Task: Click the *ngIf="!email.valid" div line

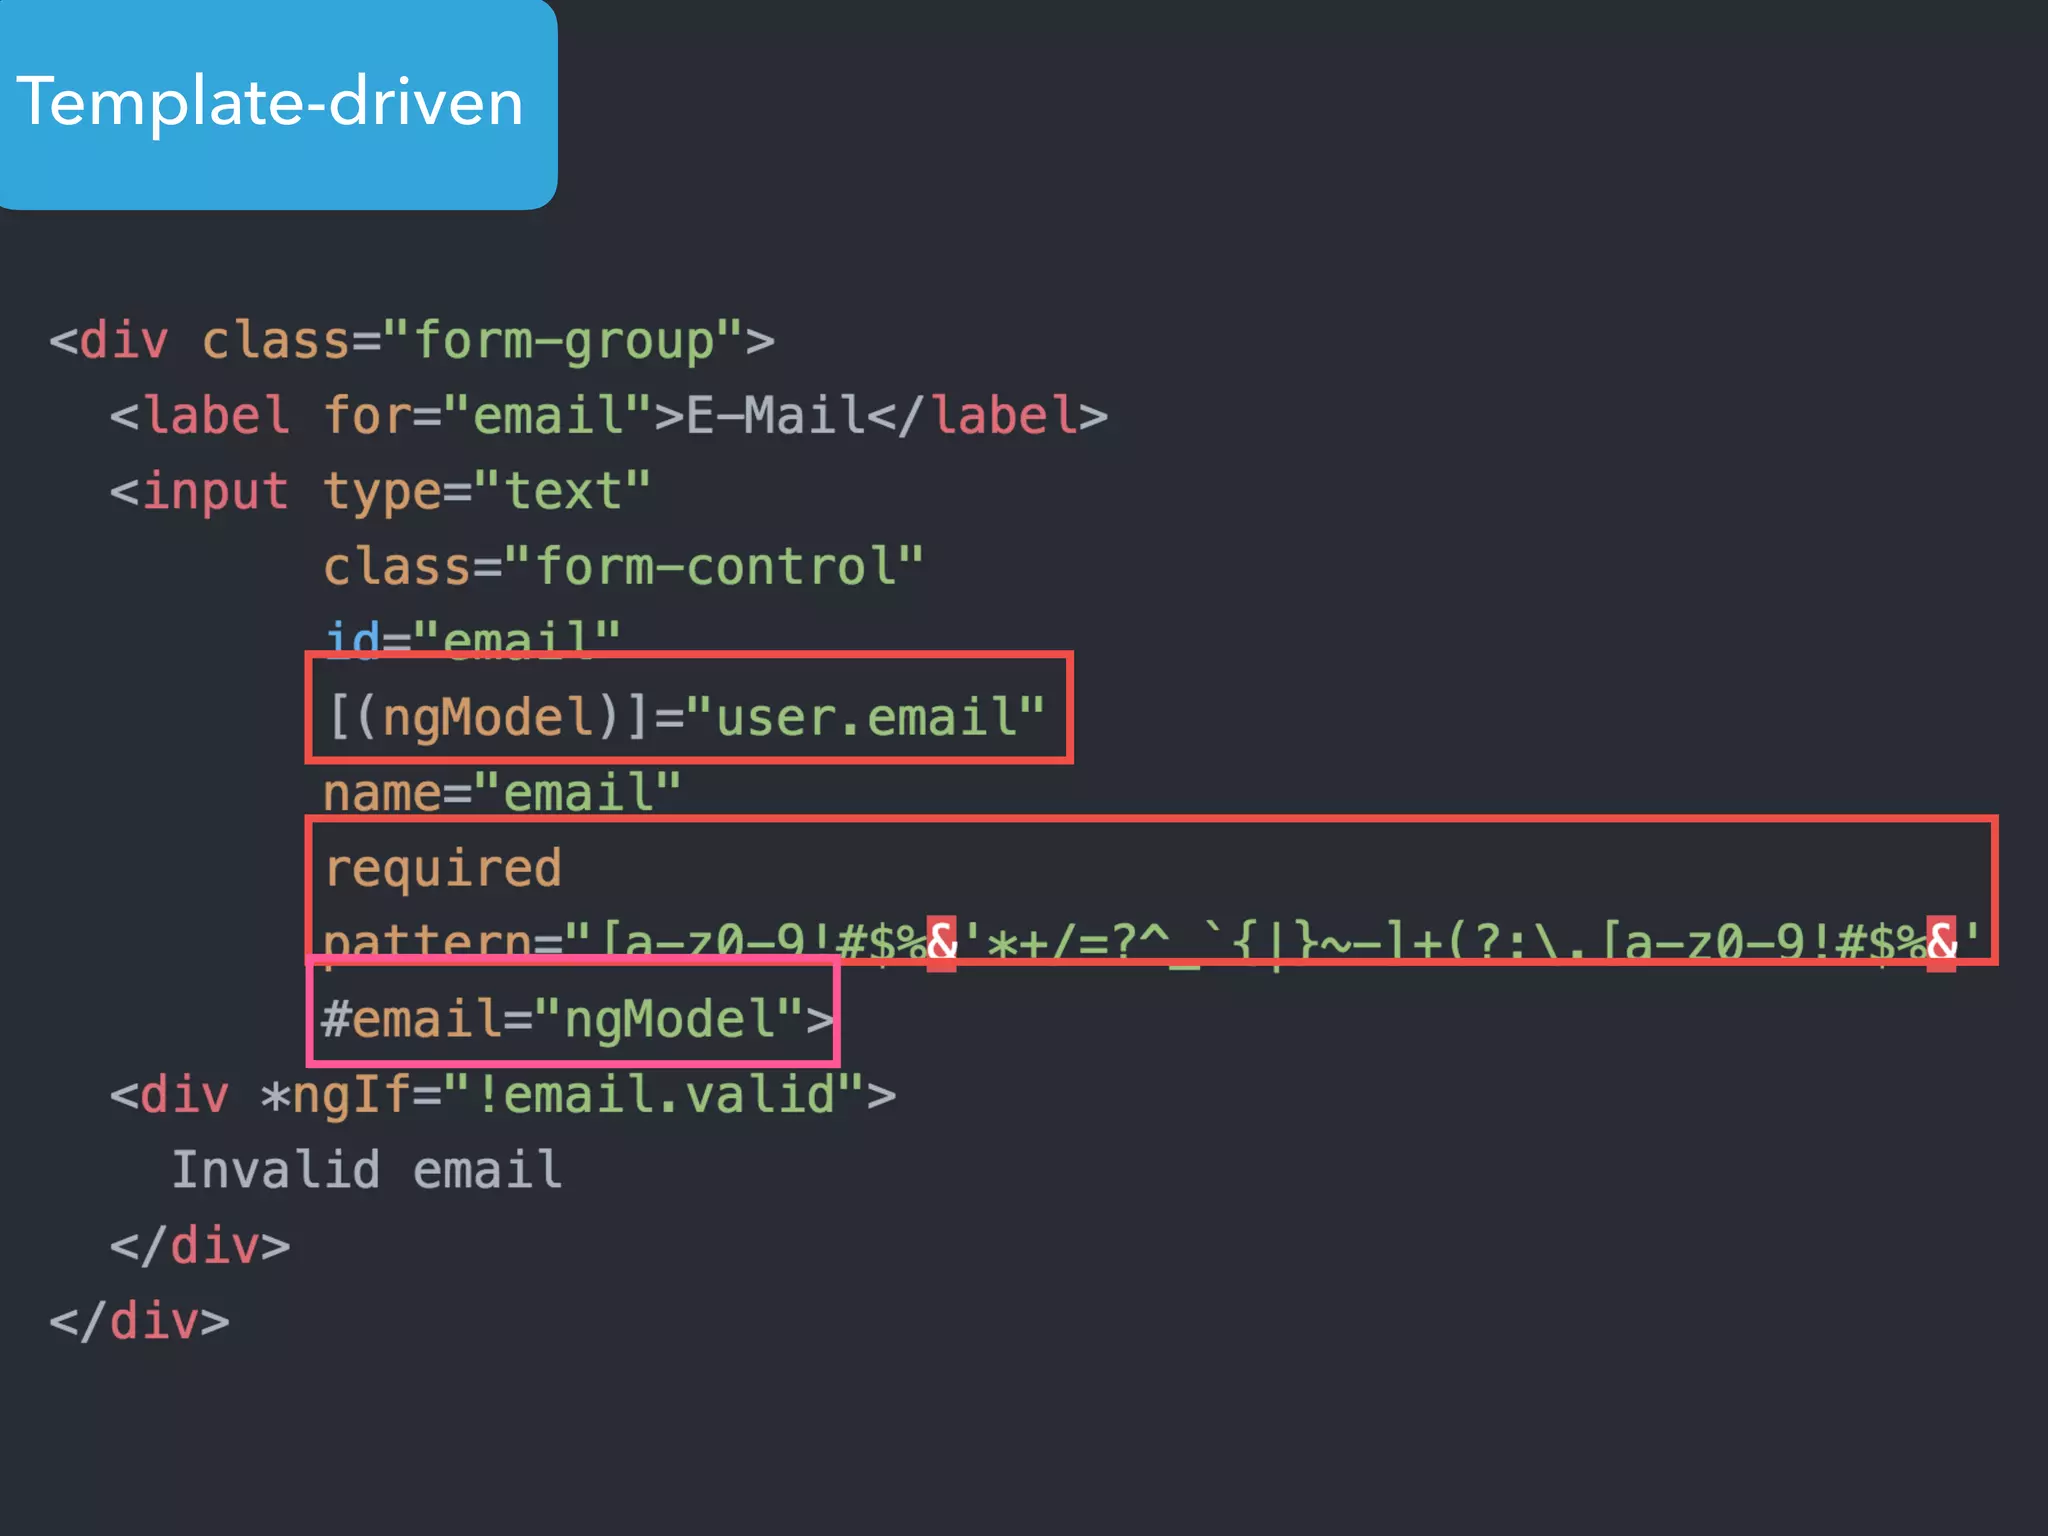Action: click(x=502, y=1094)
